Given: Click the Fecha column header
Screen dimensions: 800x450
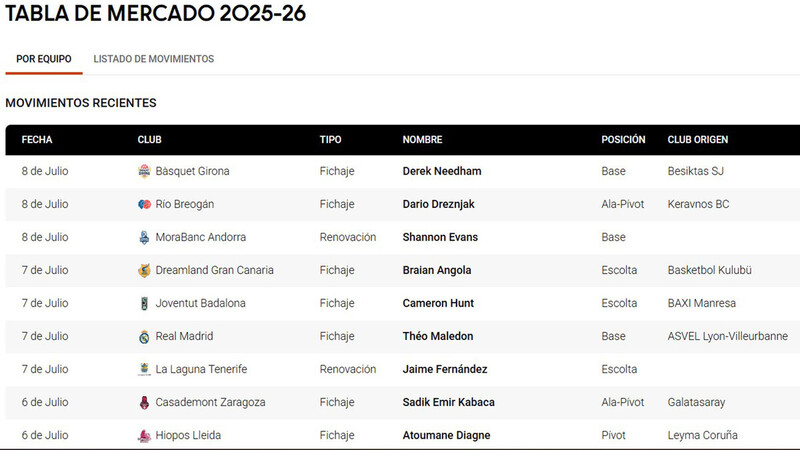Looking at the screenshot, I should [x=37, y=140].
